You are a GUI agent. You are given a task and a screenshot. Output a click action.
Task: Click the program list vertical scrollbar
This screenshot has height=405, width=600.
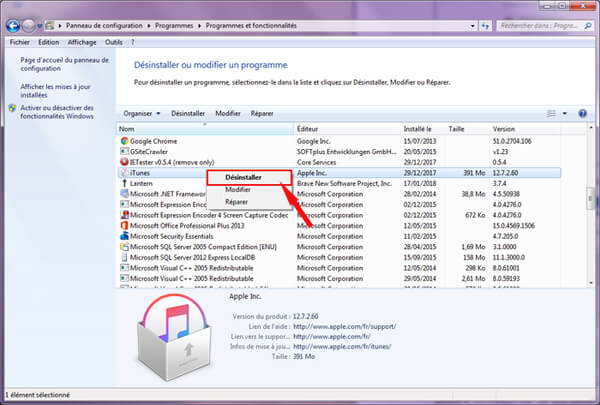591,200
